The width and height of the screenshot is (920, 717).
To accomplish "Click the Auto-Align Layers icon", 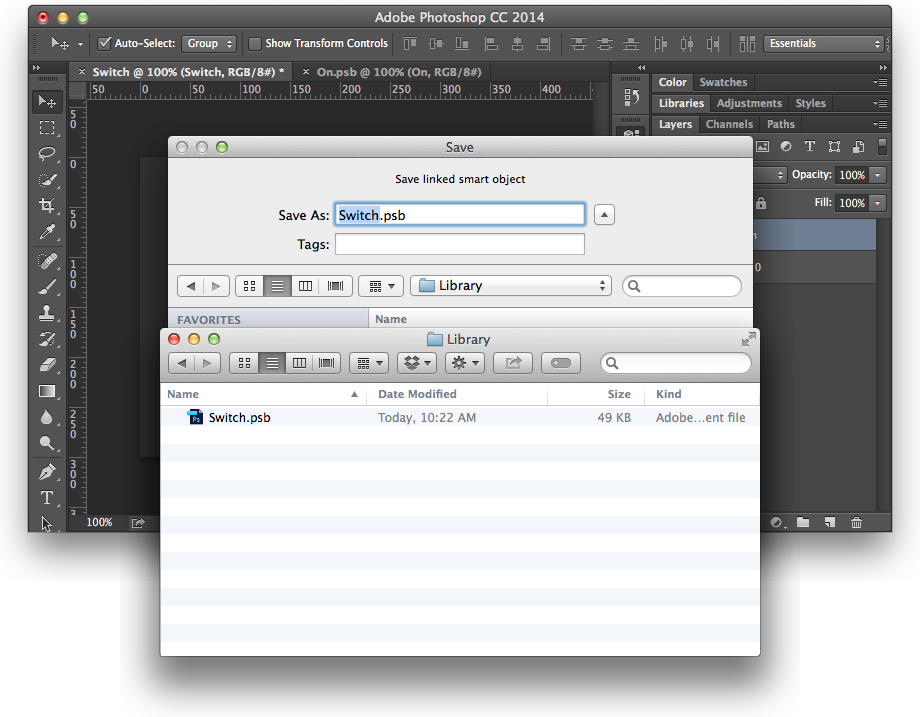I will (747, 43).
